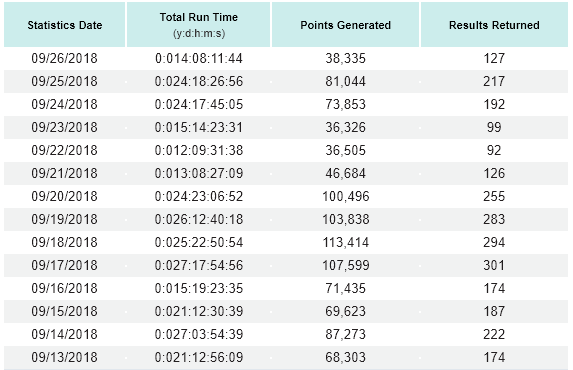Viewport: 573px width, 370px height.
Task: Click points value 113,414
Action: coord(345,243)
